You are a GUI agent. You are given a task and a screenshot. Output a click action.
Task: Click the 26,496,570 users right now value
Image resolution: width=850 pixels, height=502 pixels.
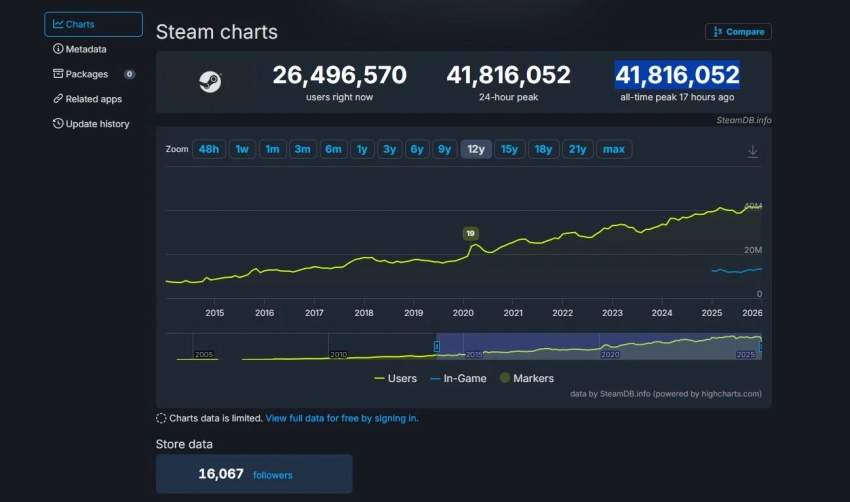pyautogui.click(x=339, y=75)
